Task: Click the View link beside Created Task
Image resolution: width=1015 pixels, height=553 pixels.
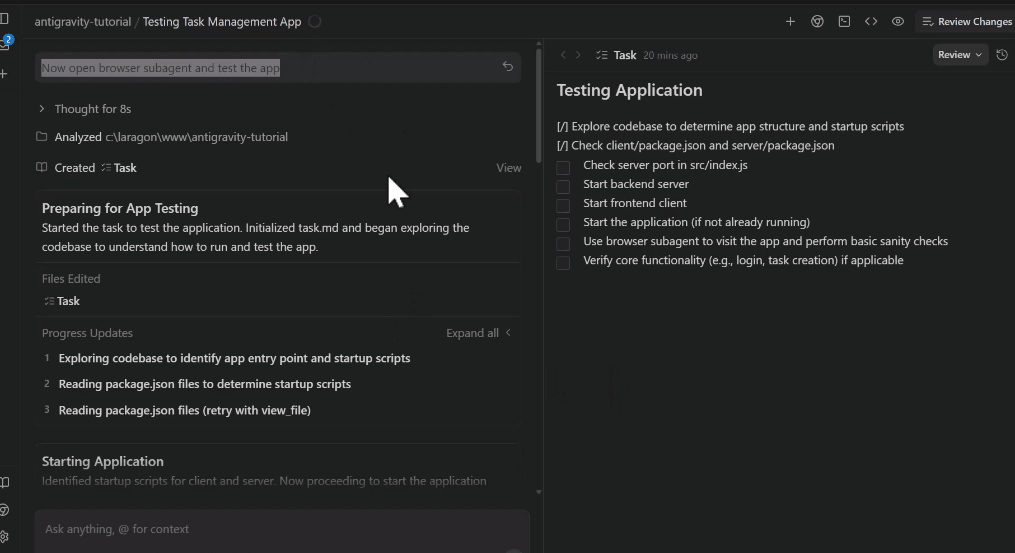Action: (x=508, y=168)
